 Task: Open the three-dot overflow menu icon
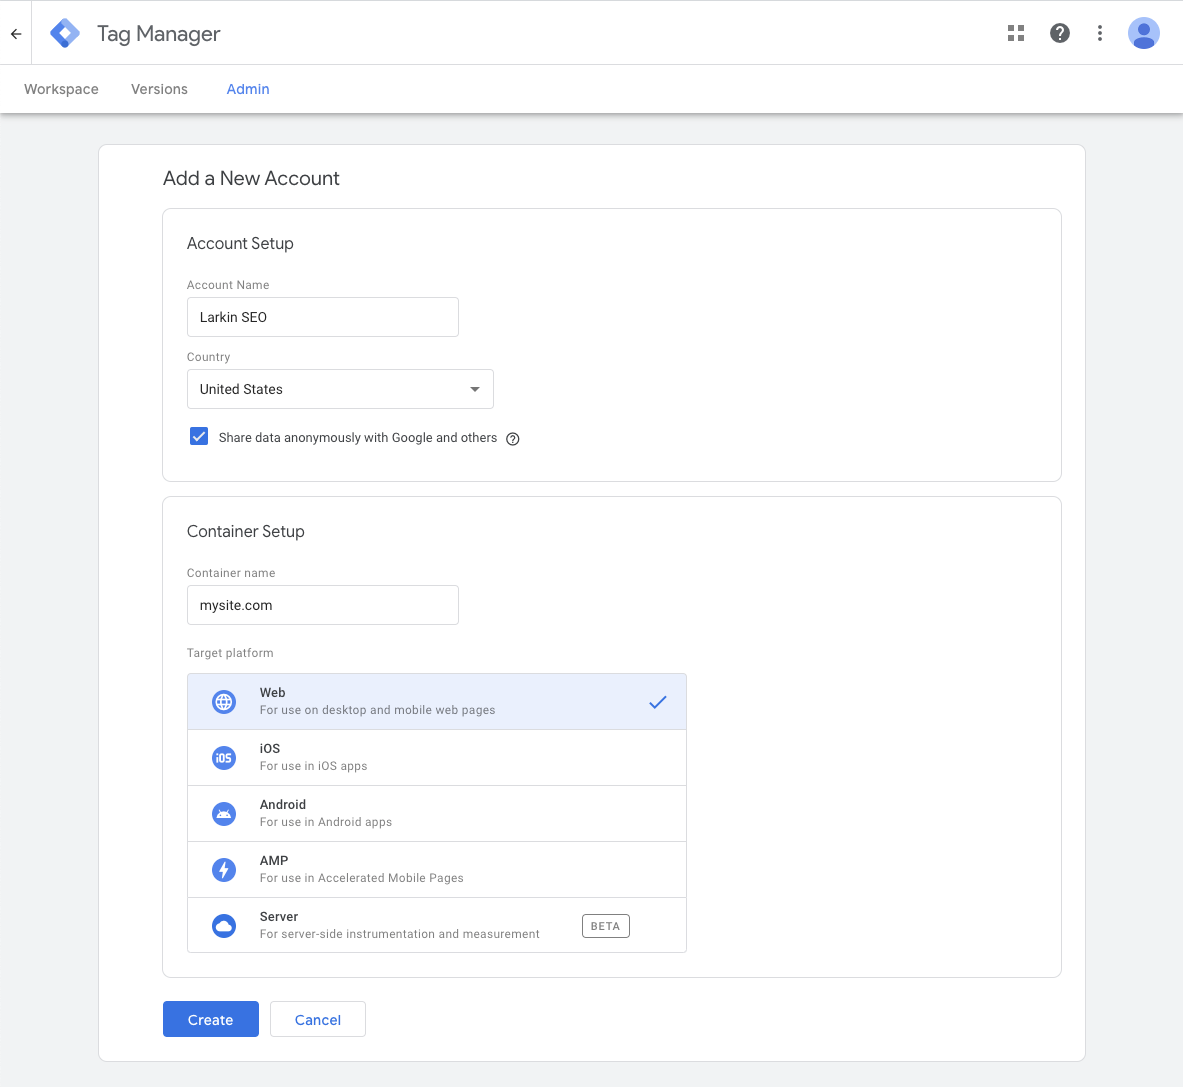point(1099,32)
